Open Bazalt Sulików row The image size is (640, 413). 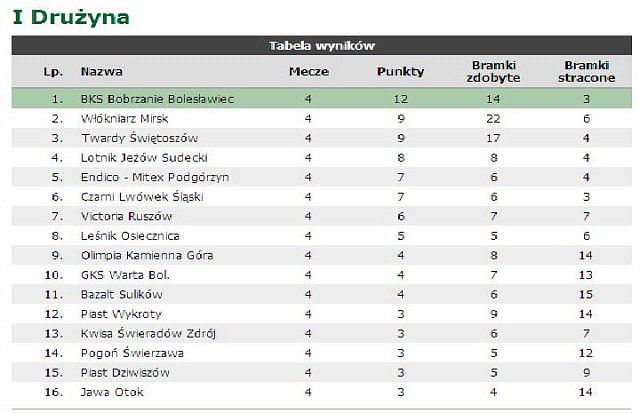[x=322, y=295]
